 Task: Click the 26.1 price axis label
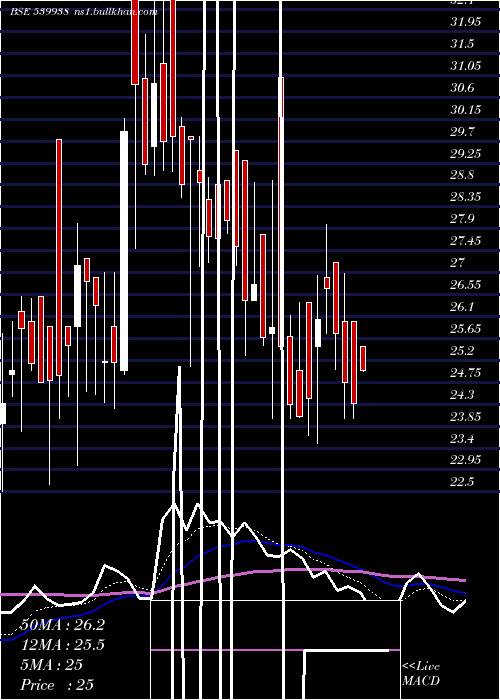462,306
